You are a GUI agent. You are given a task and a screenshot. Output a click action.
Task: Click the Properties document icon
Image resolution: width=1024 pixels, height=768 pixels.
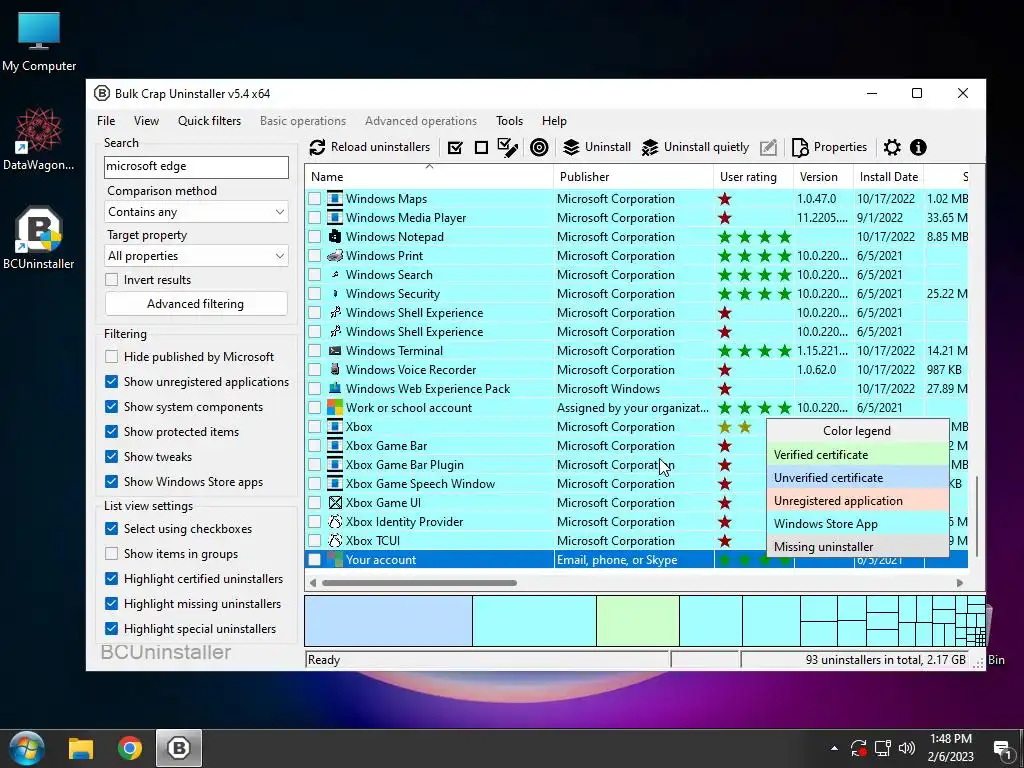[x=800, y=148]
